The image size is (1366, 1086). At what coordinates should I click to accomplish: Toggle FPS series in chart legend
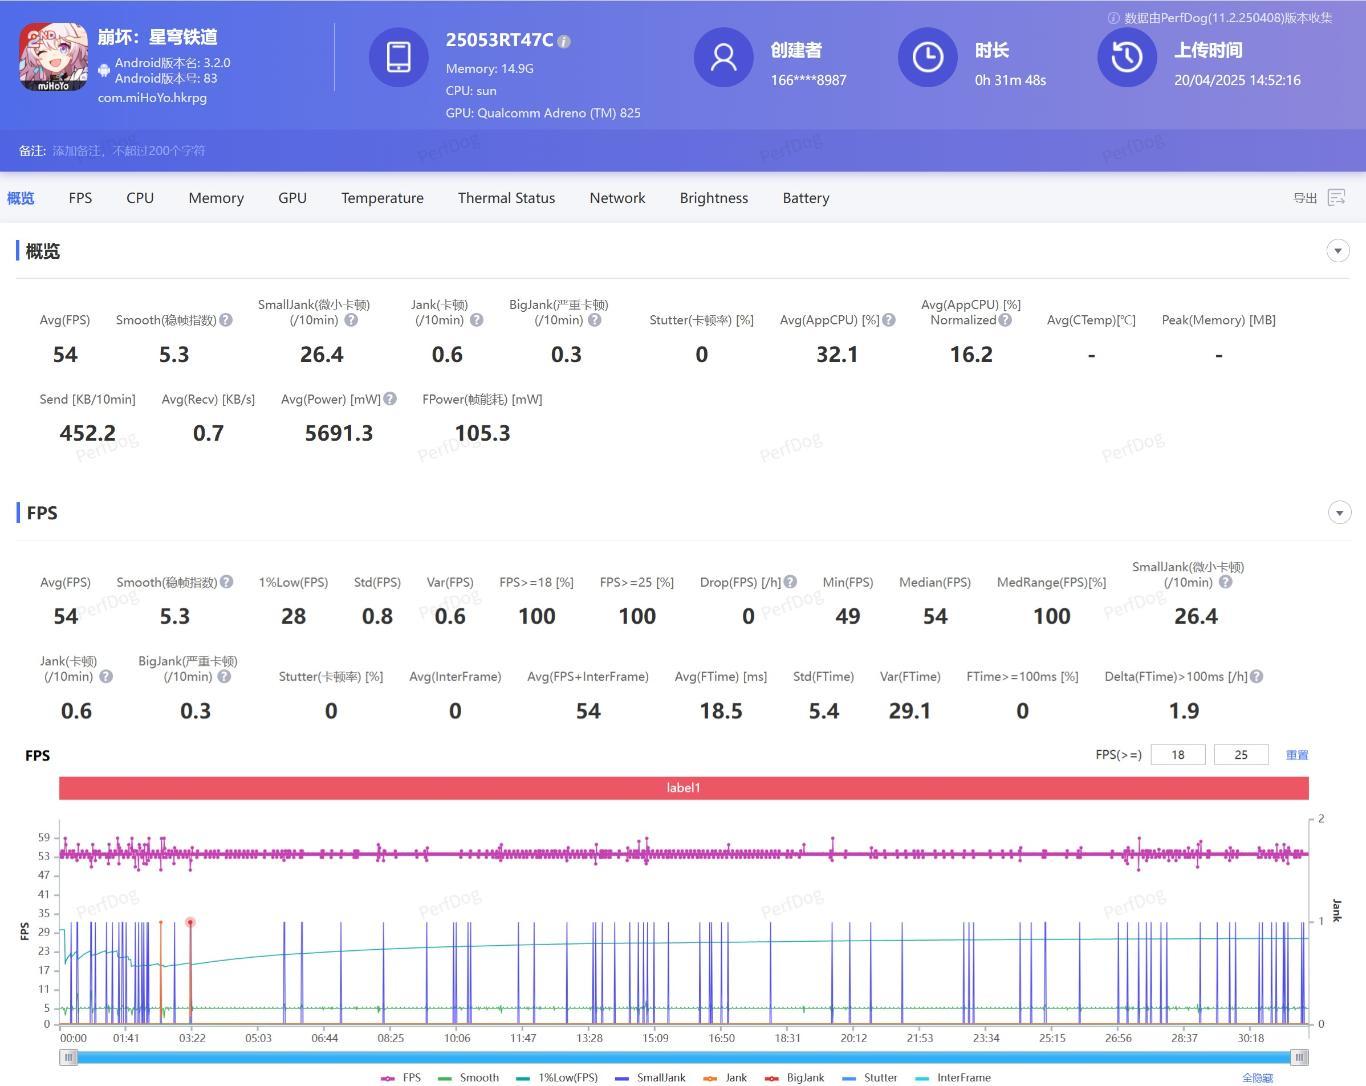402,1078
